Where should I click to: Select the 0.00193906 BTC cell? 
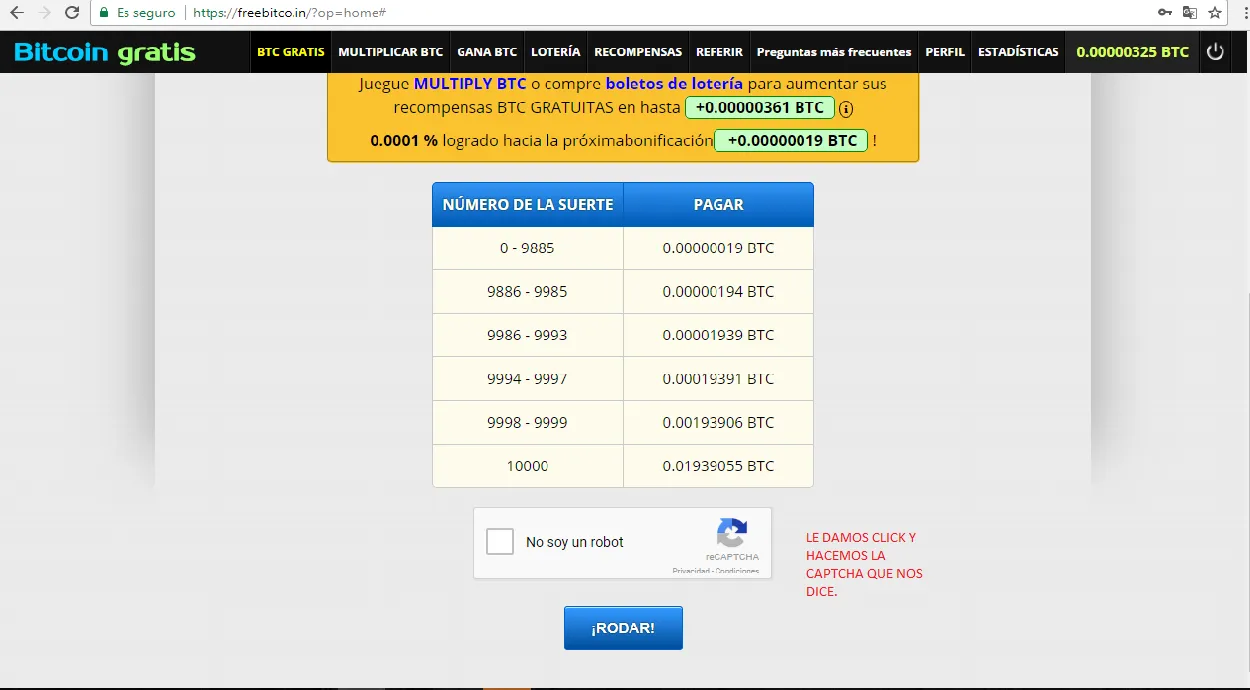click(x=718, y=422)
